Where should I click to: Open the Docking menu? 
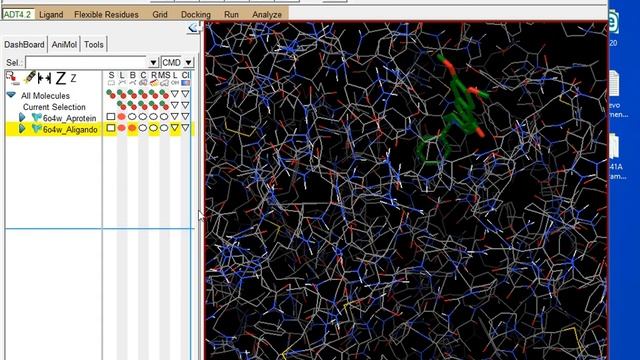[x=196, y=14]
